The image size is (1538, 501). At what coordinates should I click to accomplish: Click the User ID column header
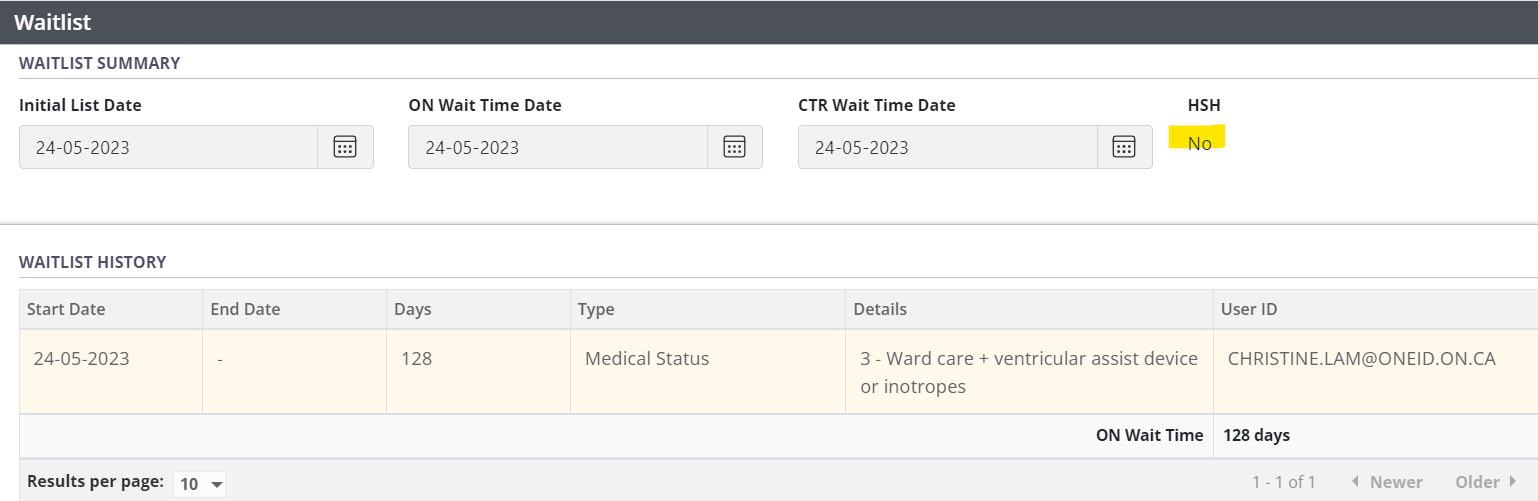(1249, 309)
